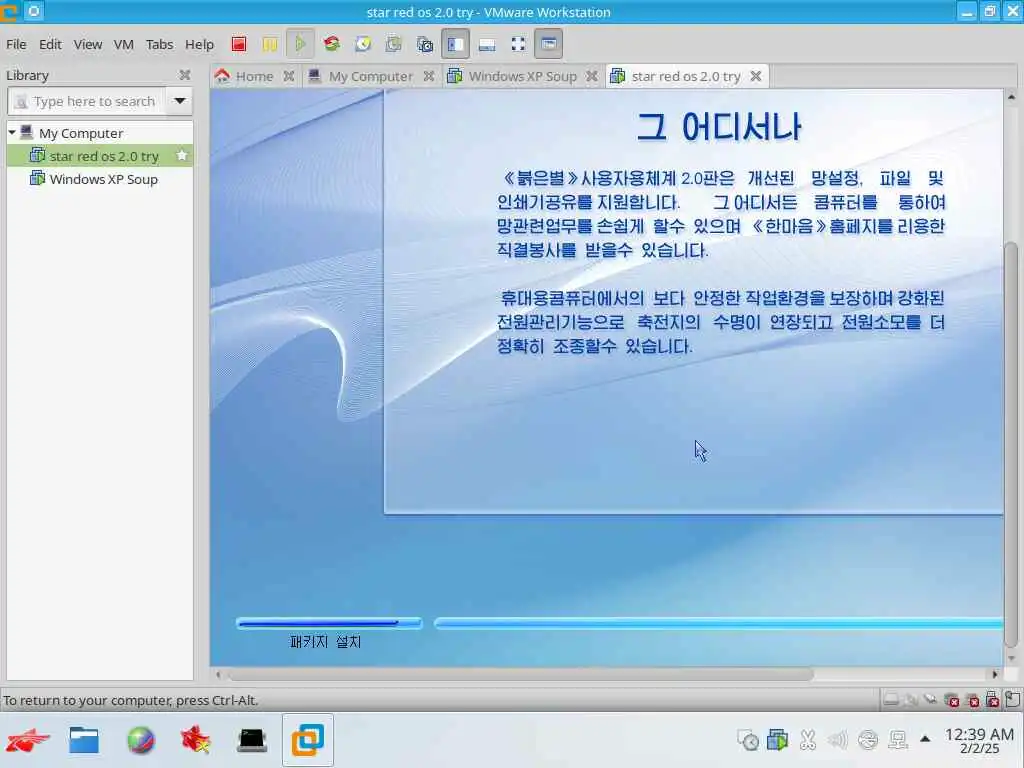Toggle the thumbnail bar view button
1024x768 pixels.
[x=487, y=44]
